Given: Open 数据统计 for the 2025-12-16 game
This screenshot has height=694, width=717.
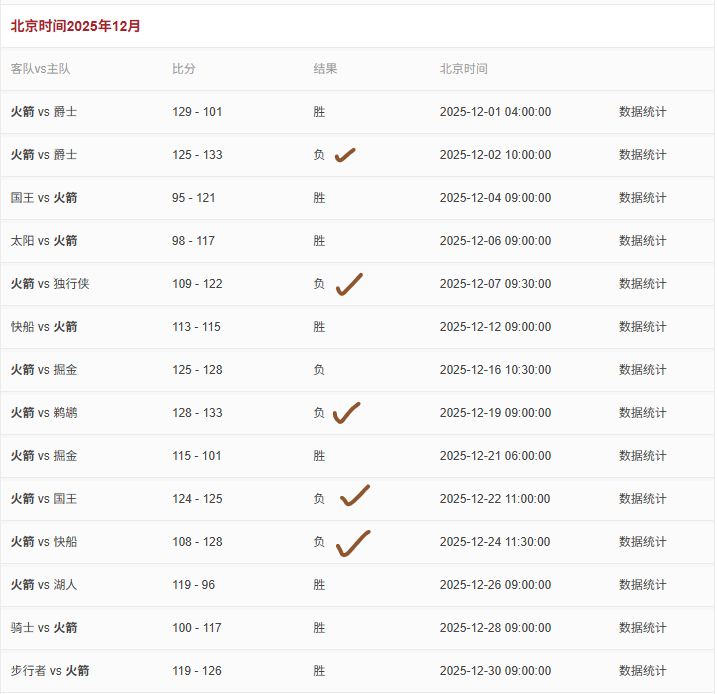Looking at the screenshot, I should (x=642, y=370).
